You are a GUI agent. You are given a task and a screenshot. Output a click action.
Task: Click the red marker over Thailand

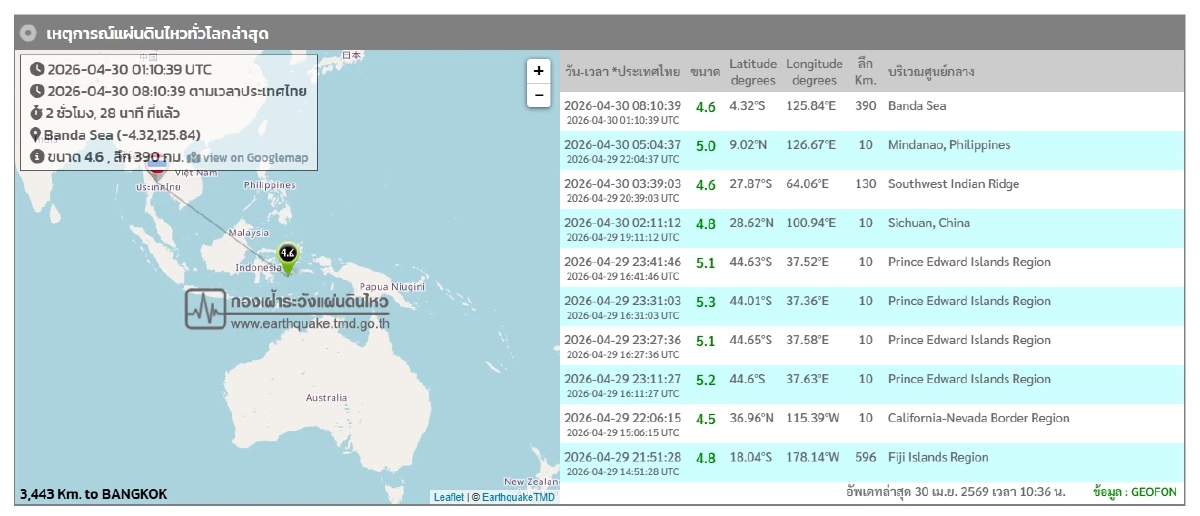[x=157, y=168]
